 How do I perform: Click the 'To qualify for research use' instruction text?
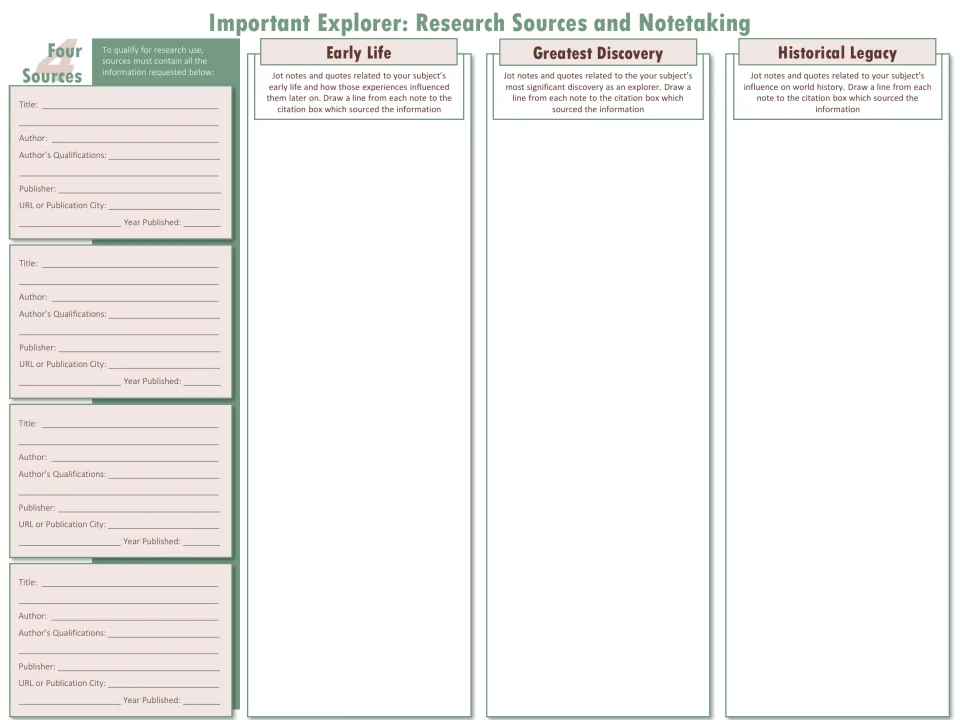[158, 61]
